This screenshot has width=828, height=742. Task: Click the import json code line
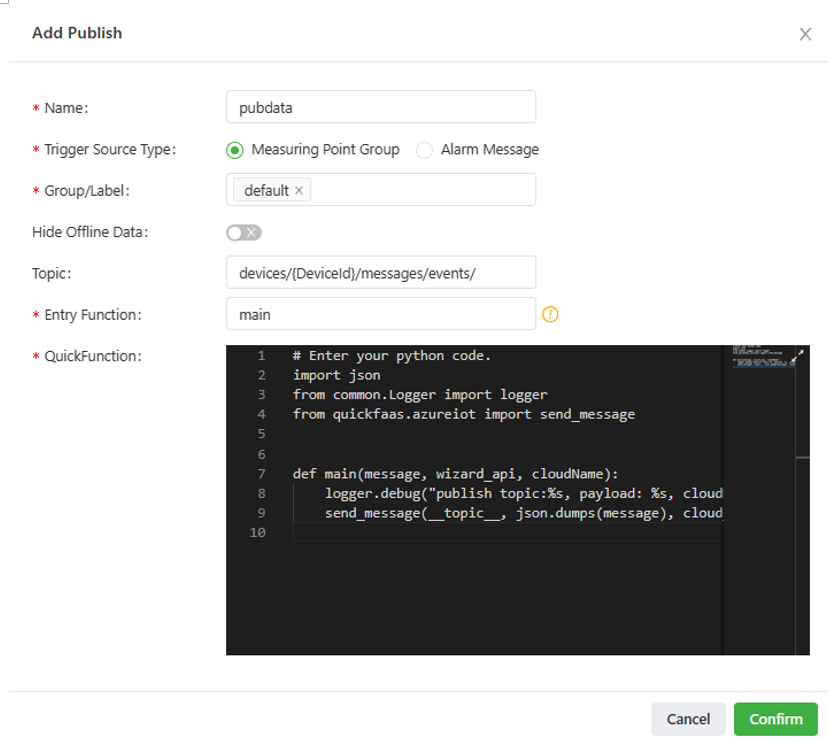point(336,375)
